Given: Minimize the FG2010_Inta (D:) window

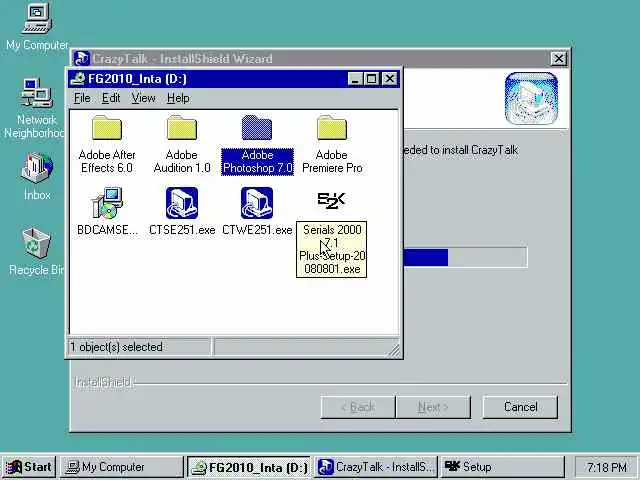Looking at the screenshot, I should [355, 79].
